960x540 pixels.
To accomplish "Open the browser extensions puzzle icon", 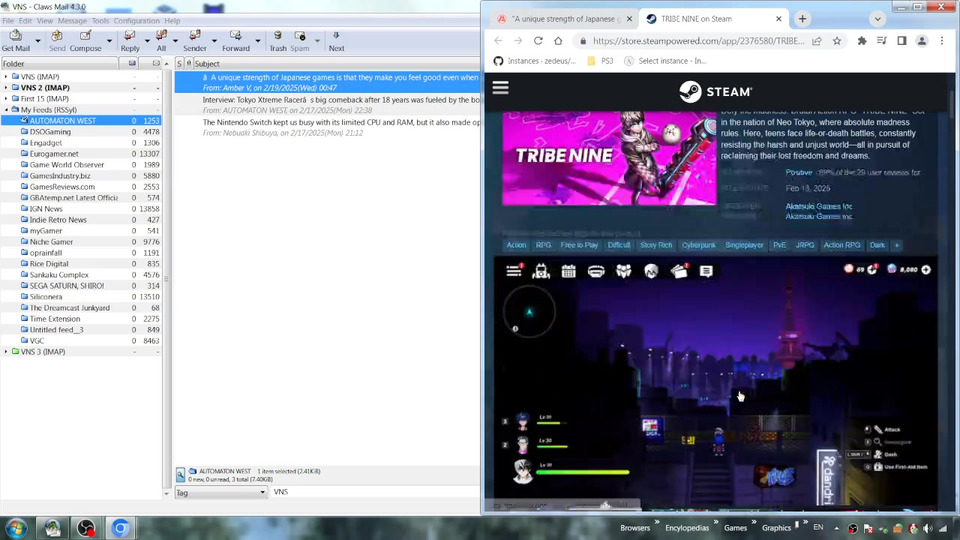I will (862, 41).
